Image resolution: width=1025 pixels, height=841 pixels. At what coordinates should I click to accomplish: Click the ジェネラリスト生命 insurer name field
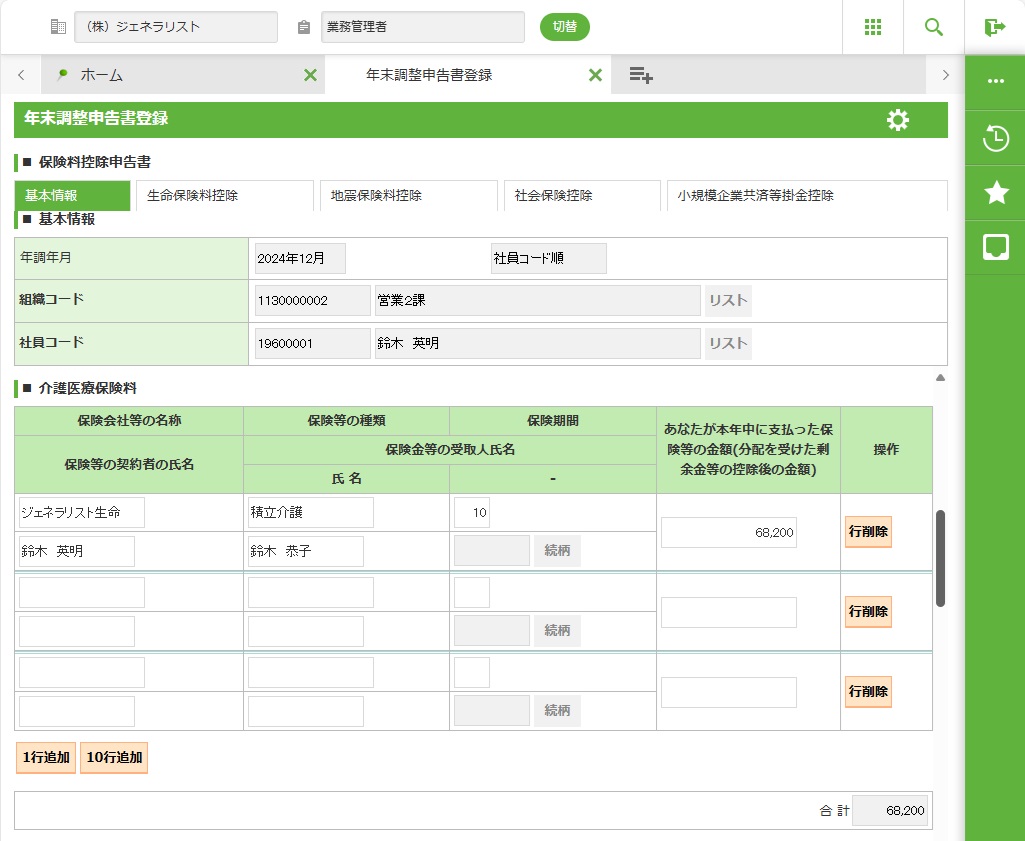pos(82,513)
